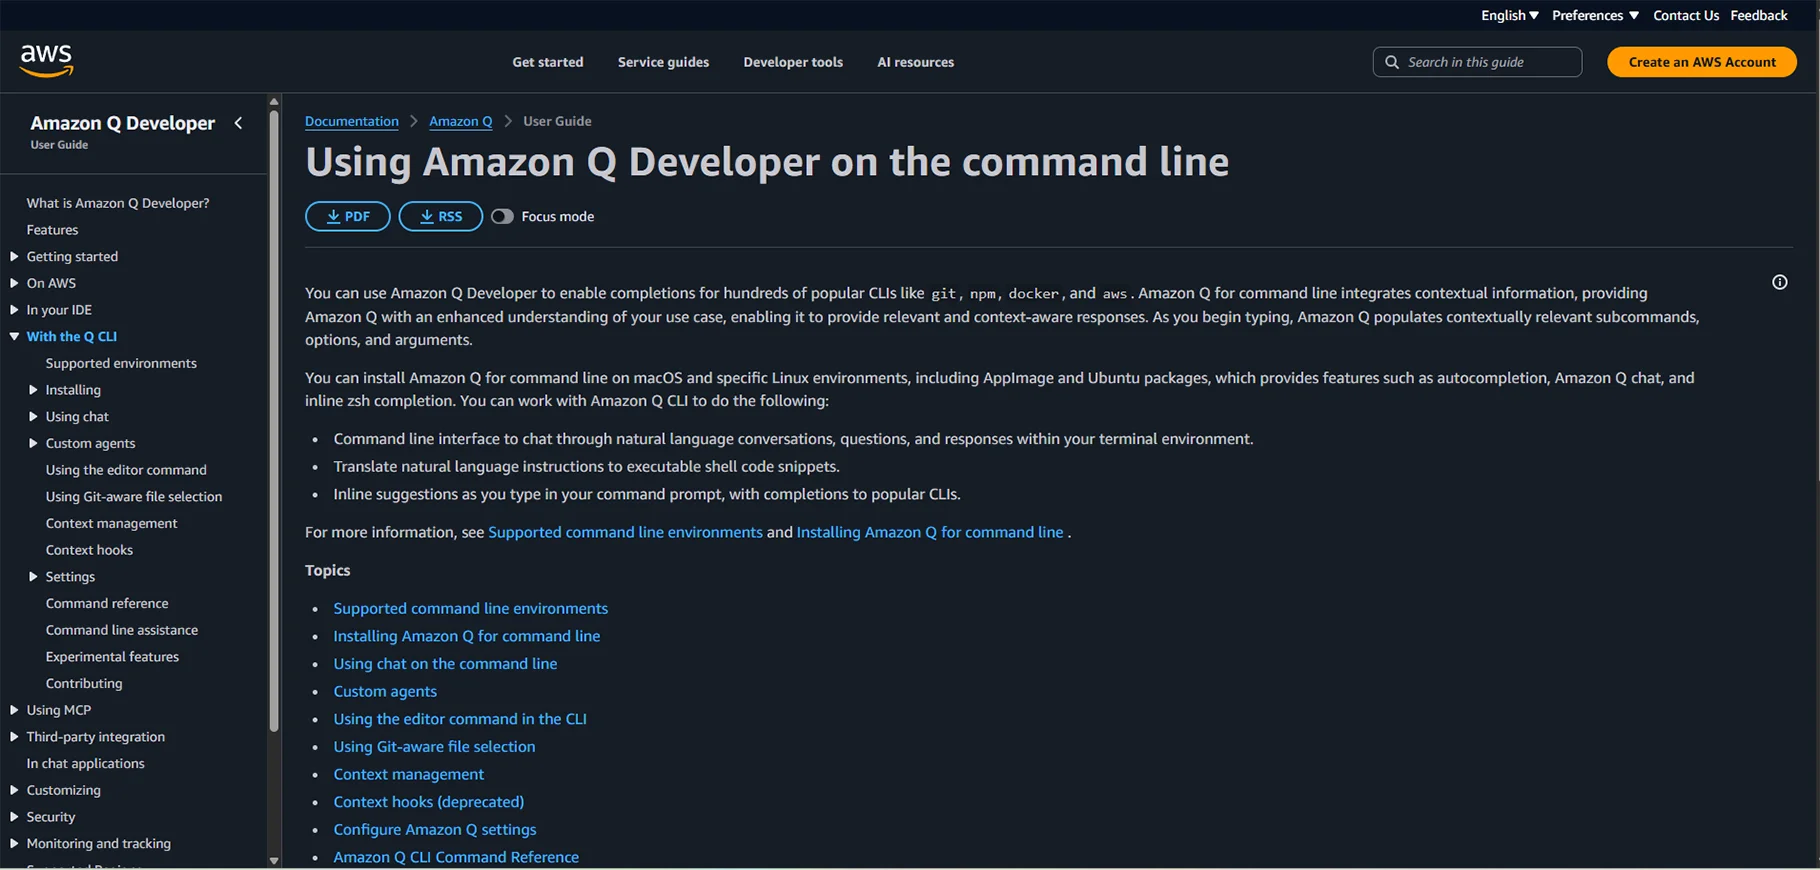Expand the In your IDE arrow
The height and width of the screenshot is (870, 1820).
tap(14, 310)
